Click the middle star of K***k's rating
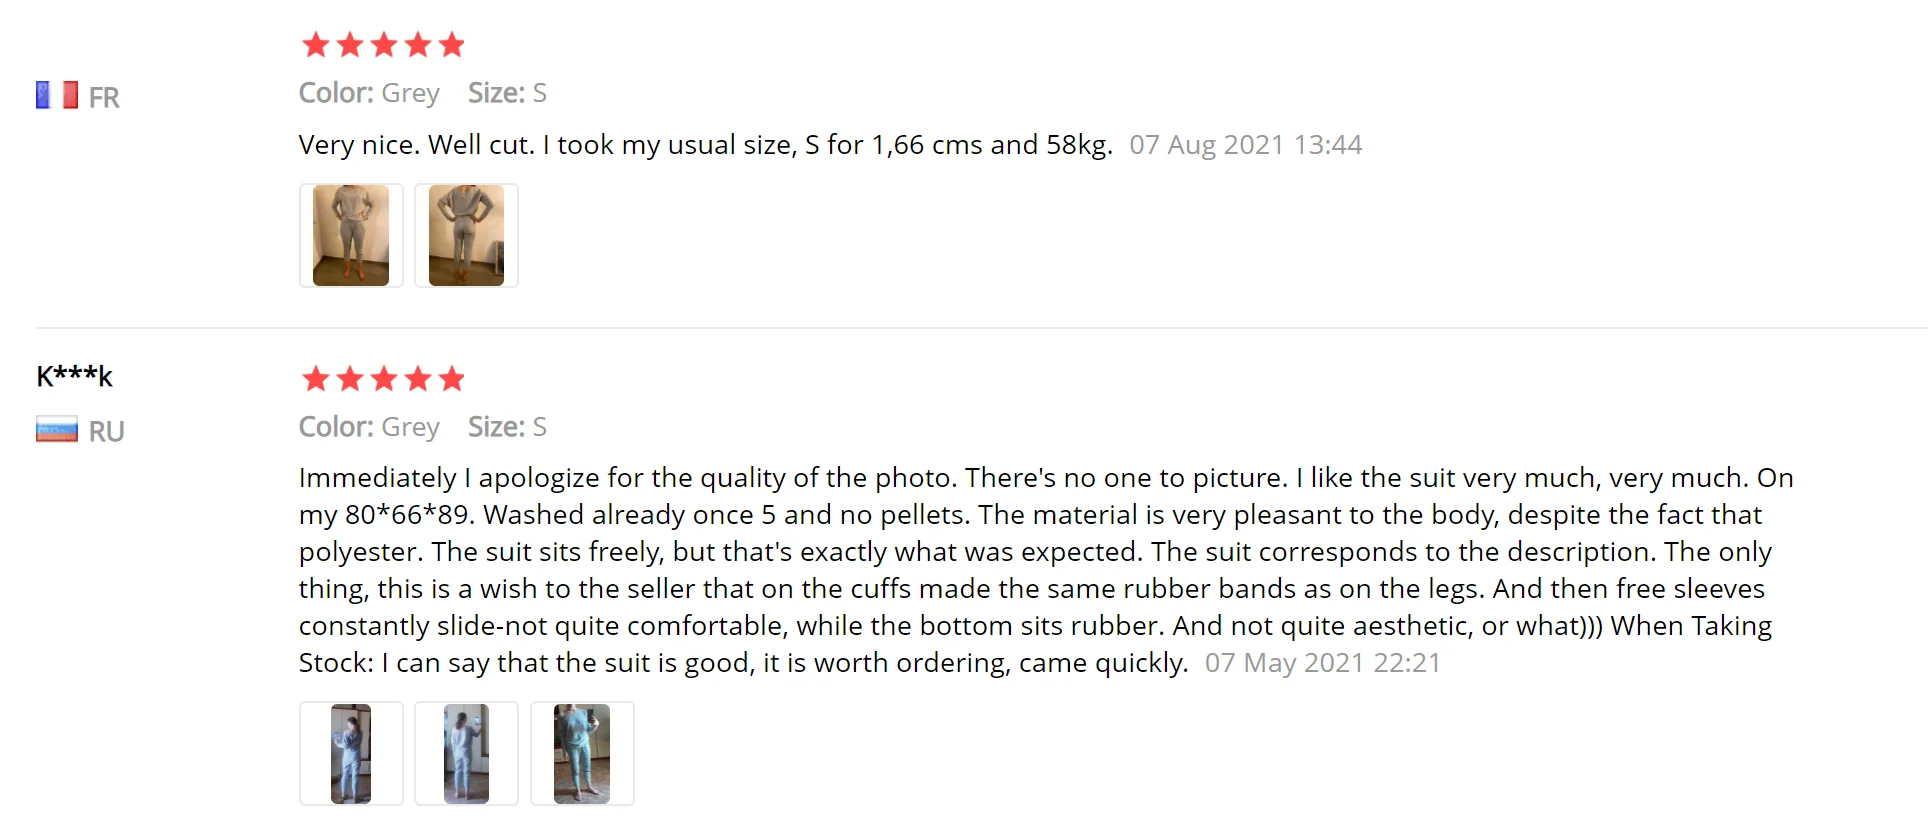This screenshot has width=1928, height=829. [384, 379]
